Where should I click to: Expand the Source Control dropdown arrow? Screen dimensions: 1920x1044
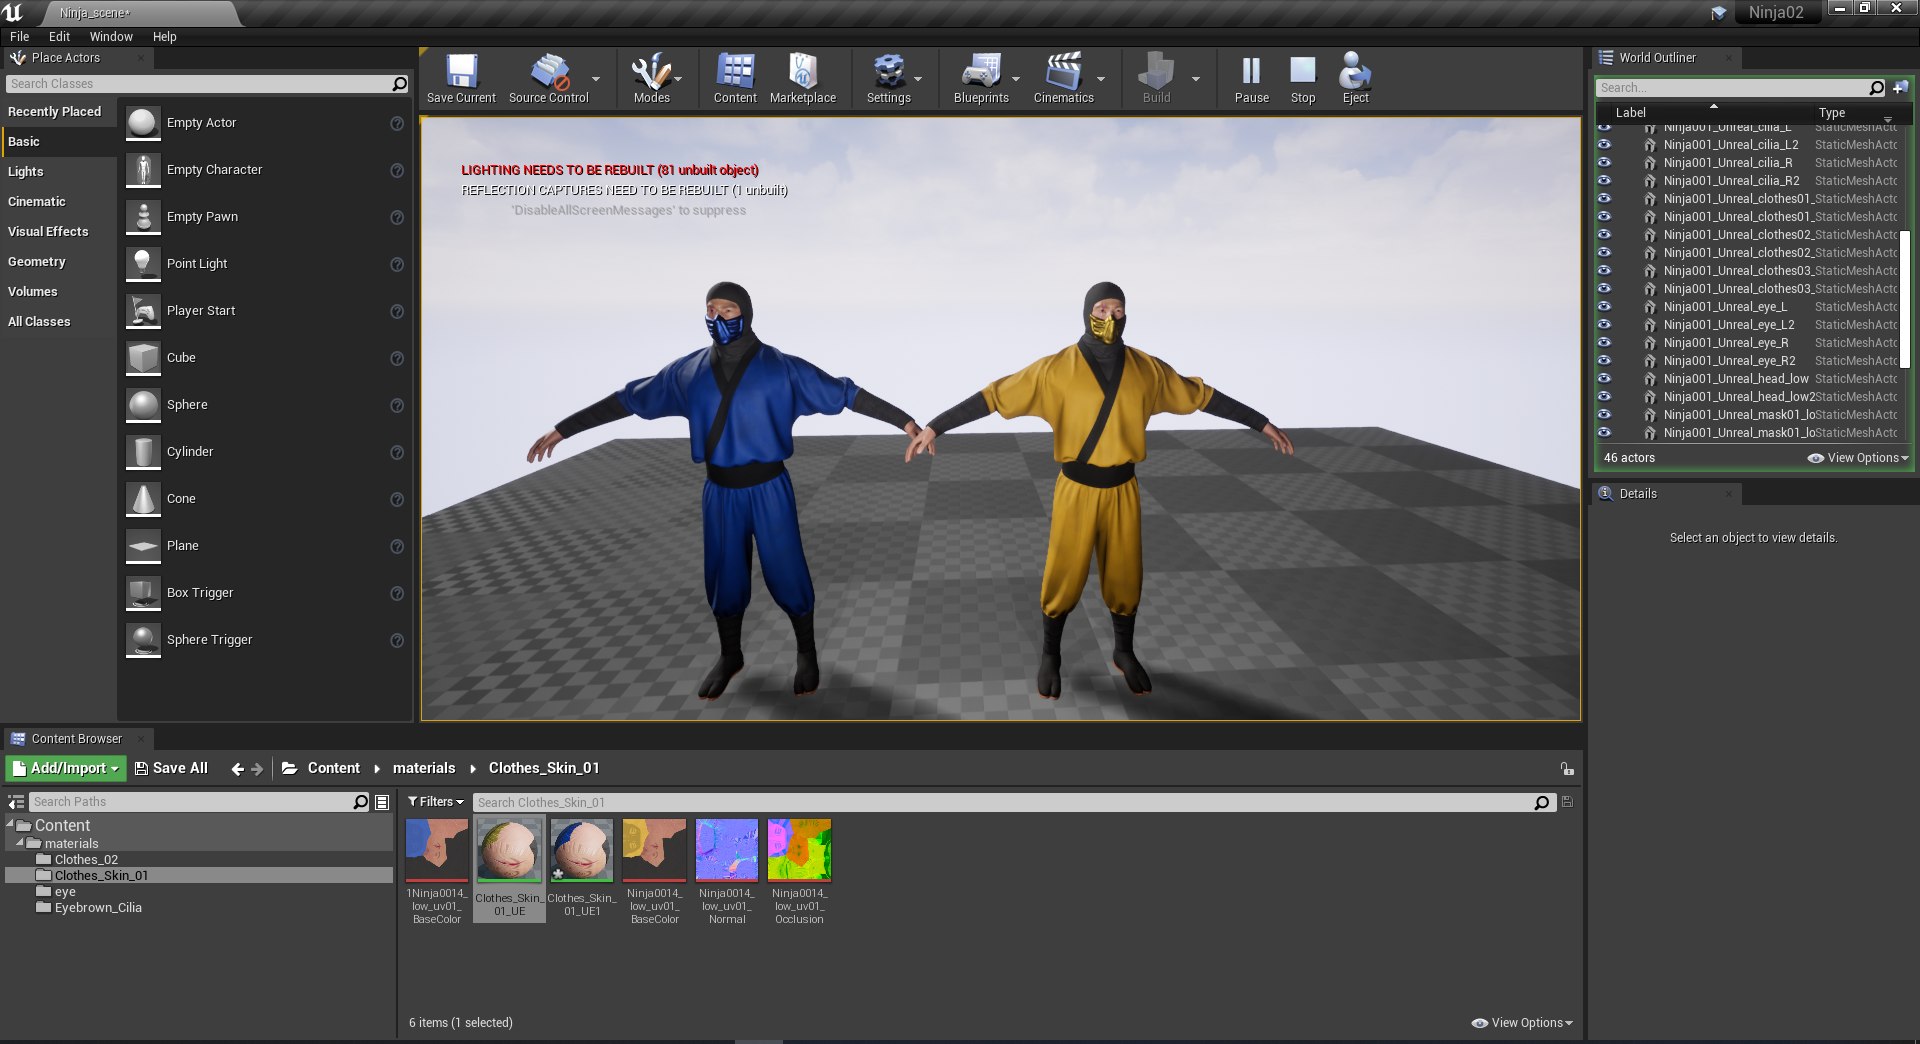(x=596, y=79)
